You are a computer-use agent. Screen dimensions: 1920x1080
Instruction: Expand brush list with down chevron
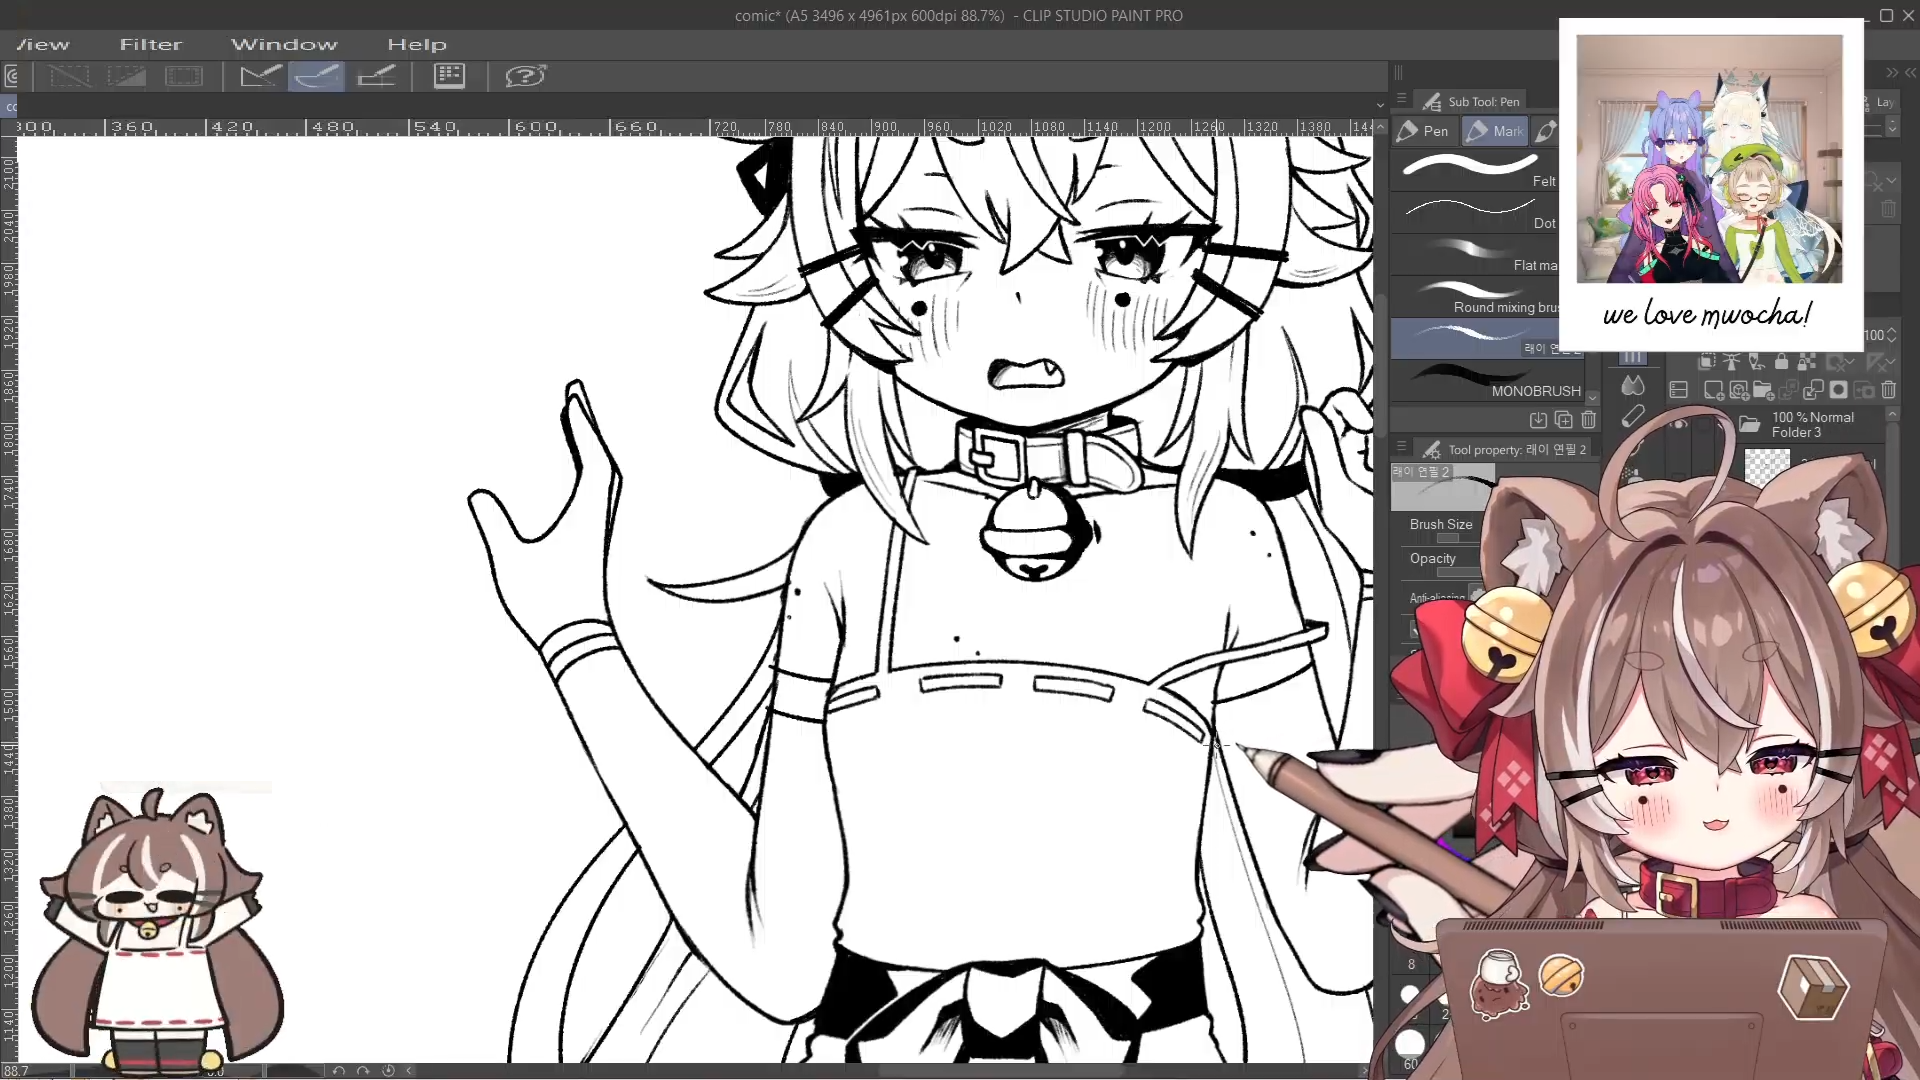click(1592, 397)
